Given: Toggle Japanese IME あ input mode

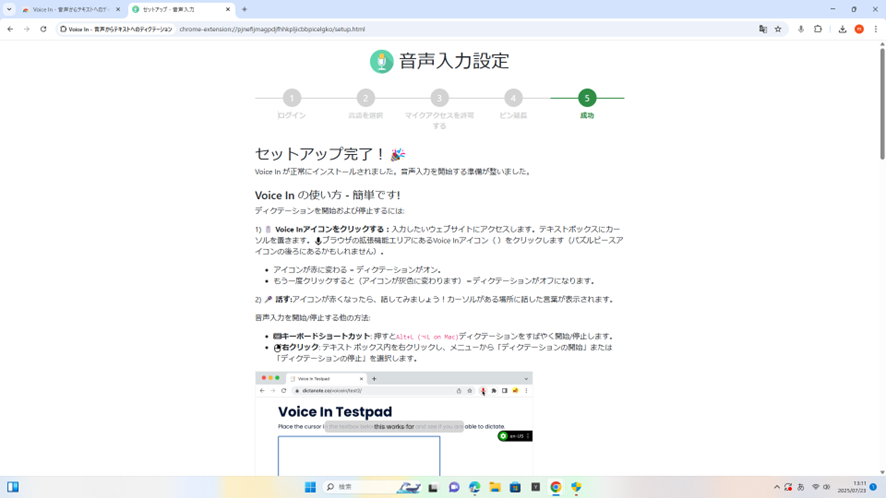Looking at the screenshot, I should click(801, 487).
